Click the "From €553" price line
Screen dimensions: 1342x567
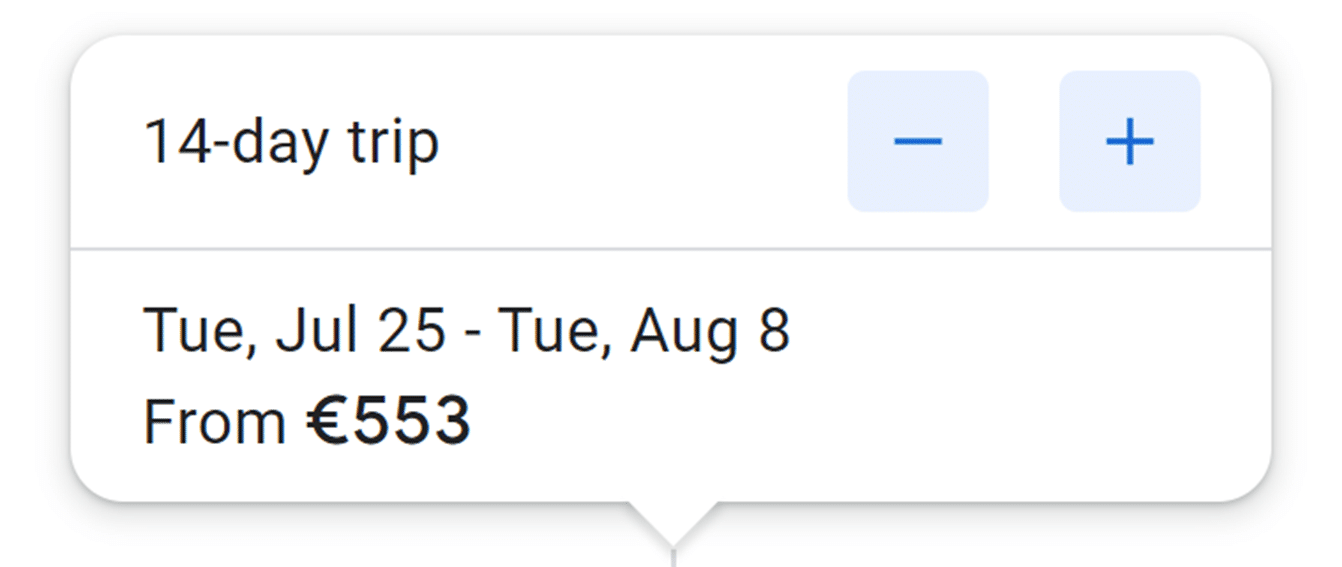point(306,421)
